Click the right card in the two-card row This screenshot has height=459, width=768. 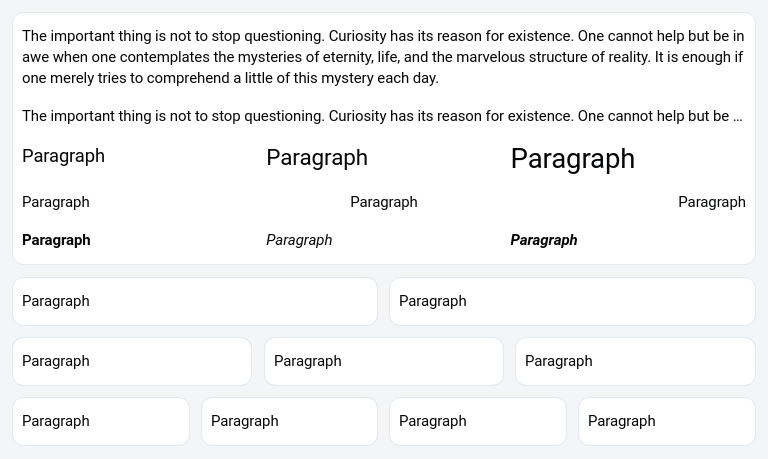(572, 301)
